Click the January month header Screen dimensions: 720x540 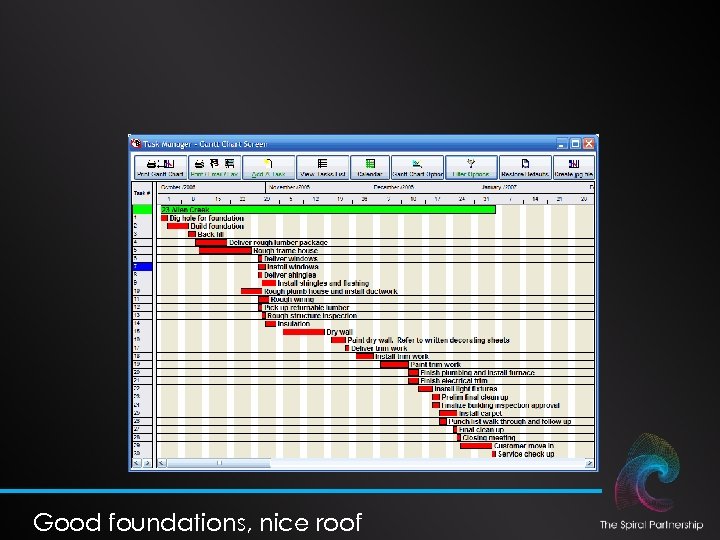[499, 187]
